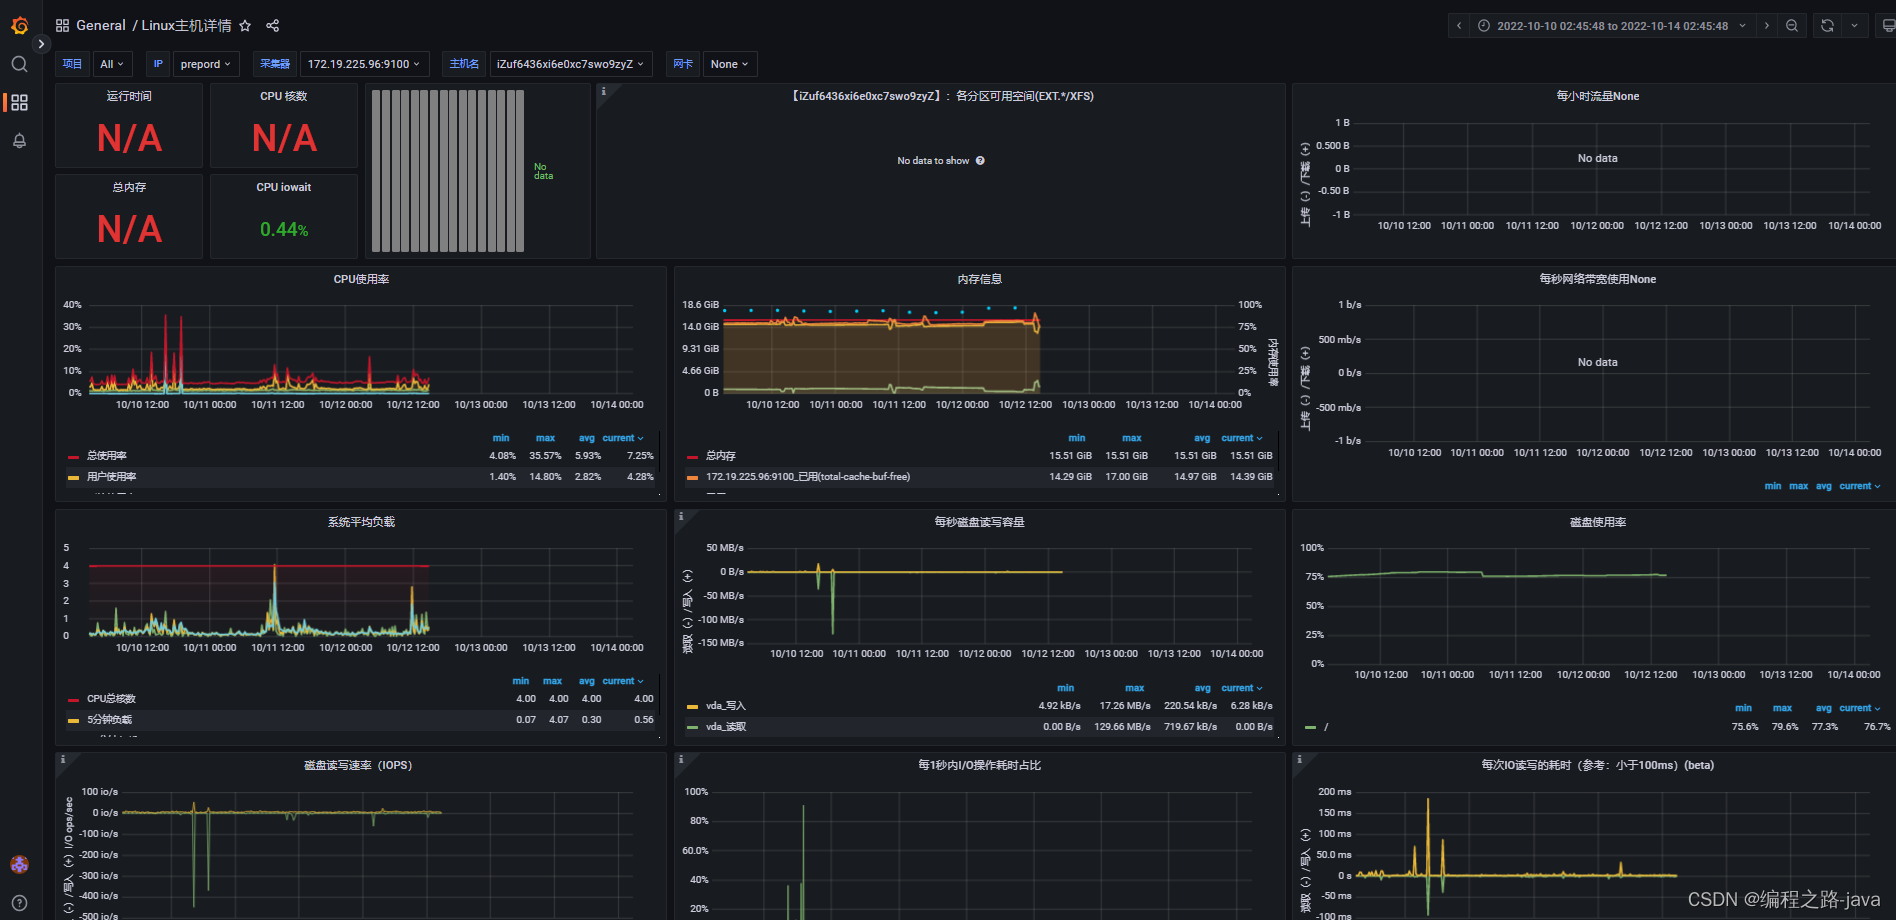Sort 内存信息 legend by current

(1241, 438)
